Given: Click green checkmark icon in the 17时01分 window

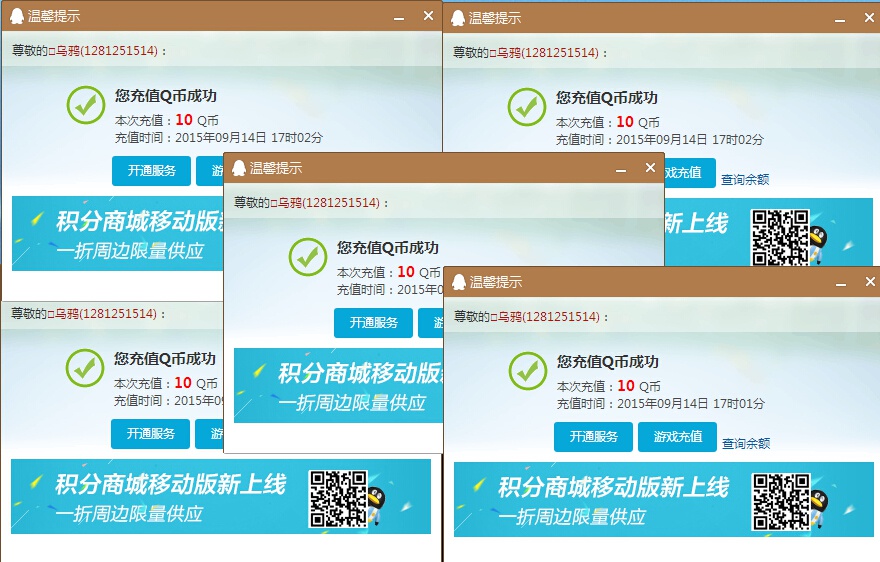Looking at the screenshot, I should [528, 371].
